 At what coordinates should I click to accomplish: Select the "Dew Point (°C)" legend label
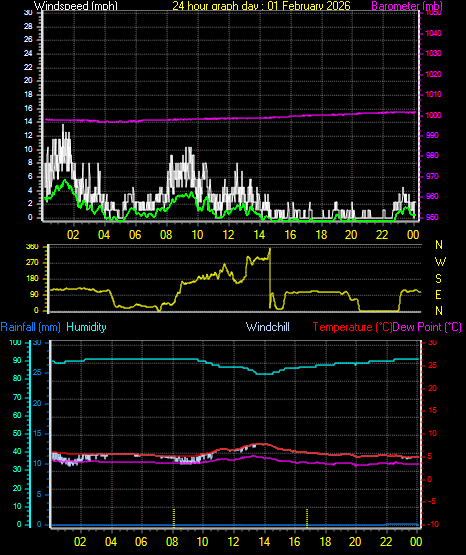tap(427, 327)
